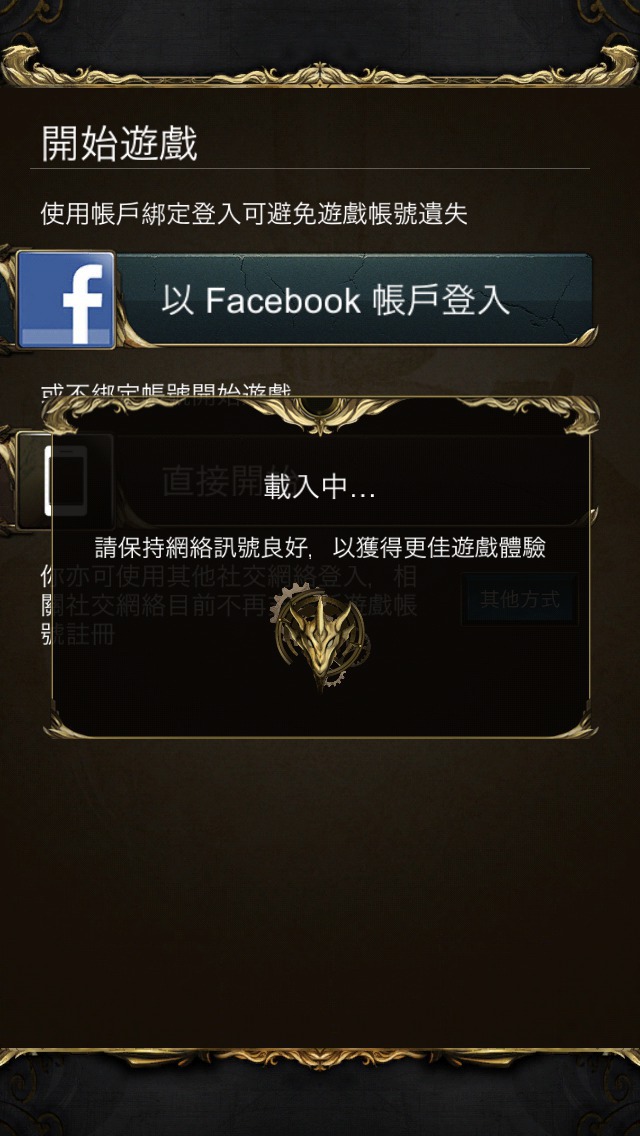Tap the gold crest atop the loading dialog
640x1136 pixels.
320,416
